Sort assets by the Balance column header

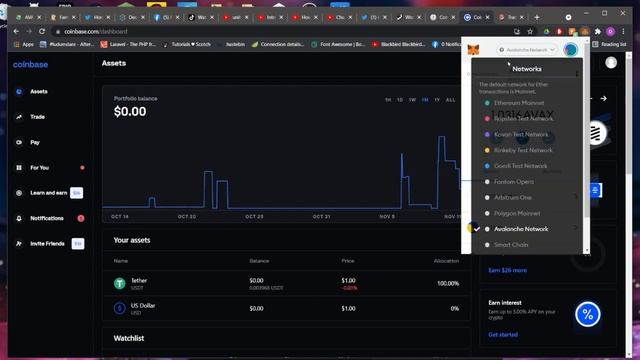[x=259, y=261]
